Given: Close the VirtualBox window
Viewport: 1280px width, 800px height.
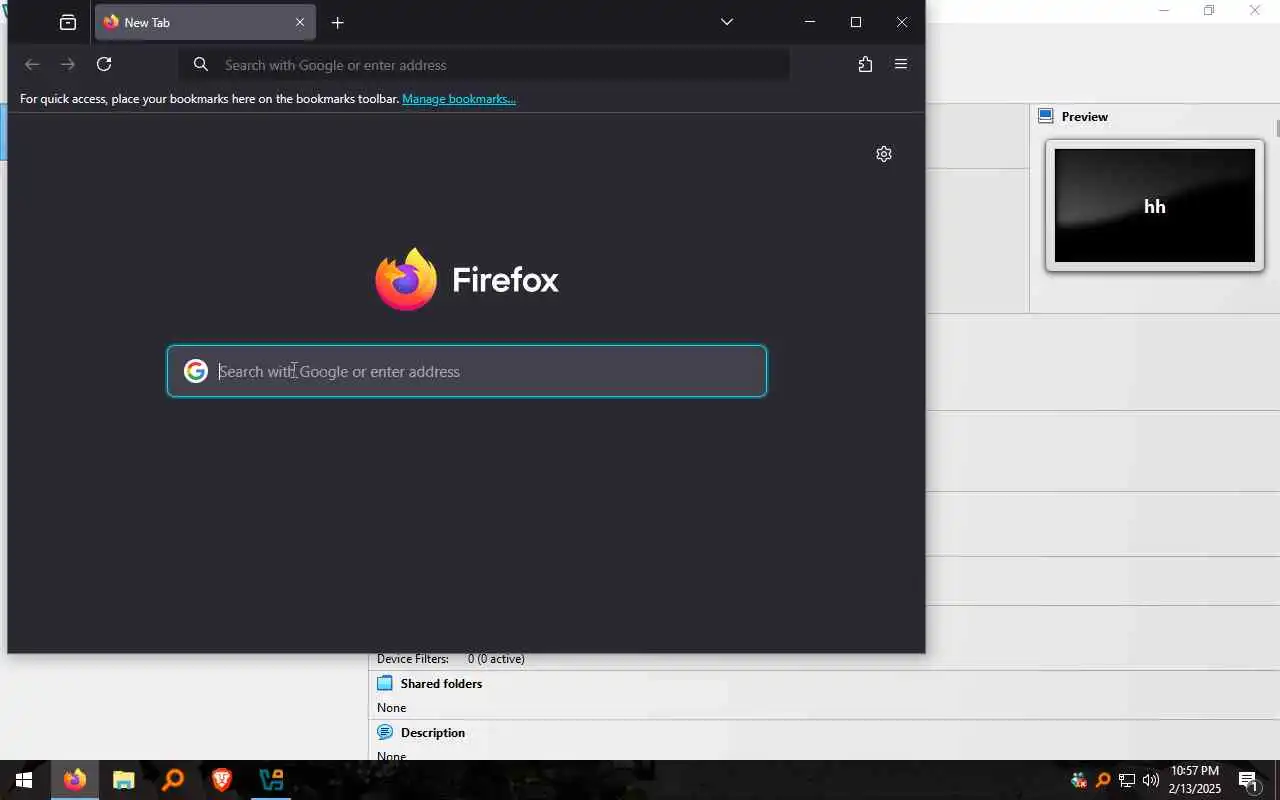Looking at the screenshot, I should [x=1255, y=10].
